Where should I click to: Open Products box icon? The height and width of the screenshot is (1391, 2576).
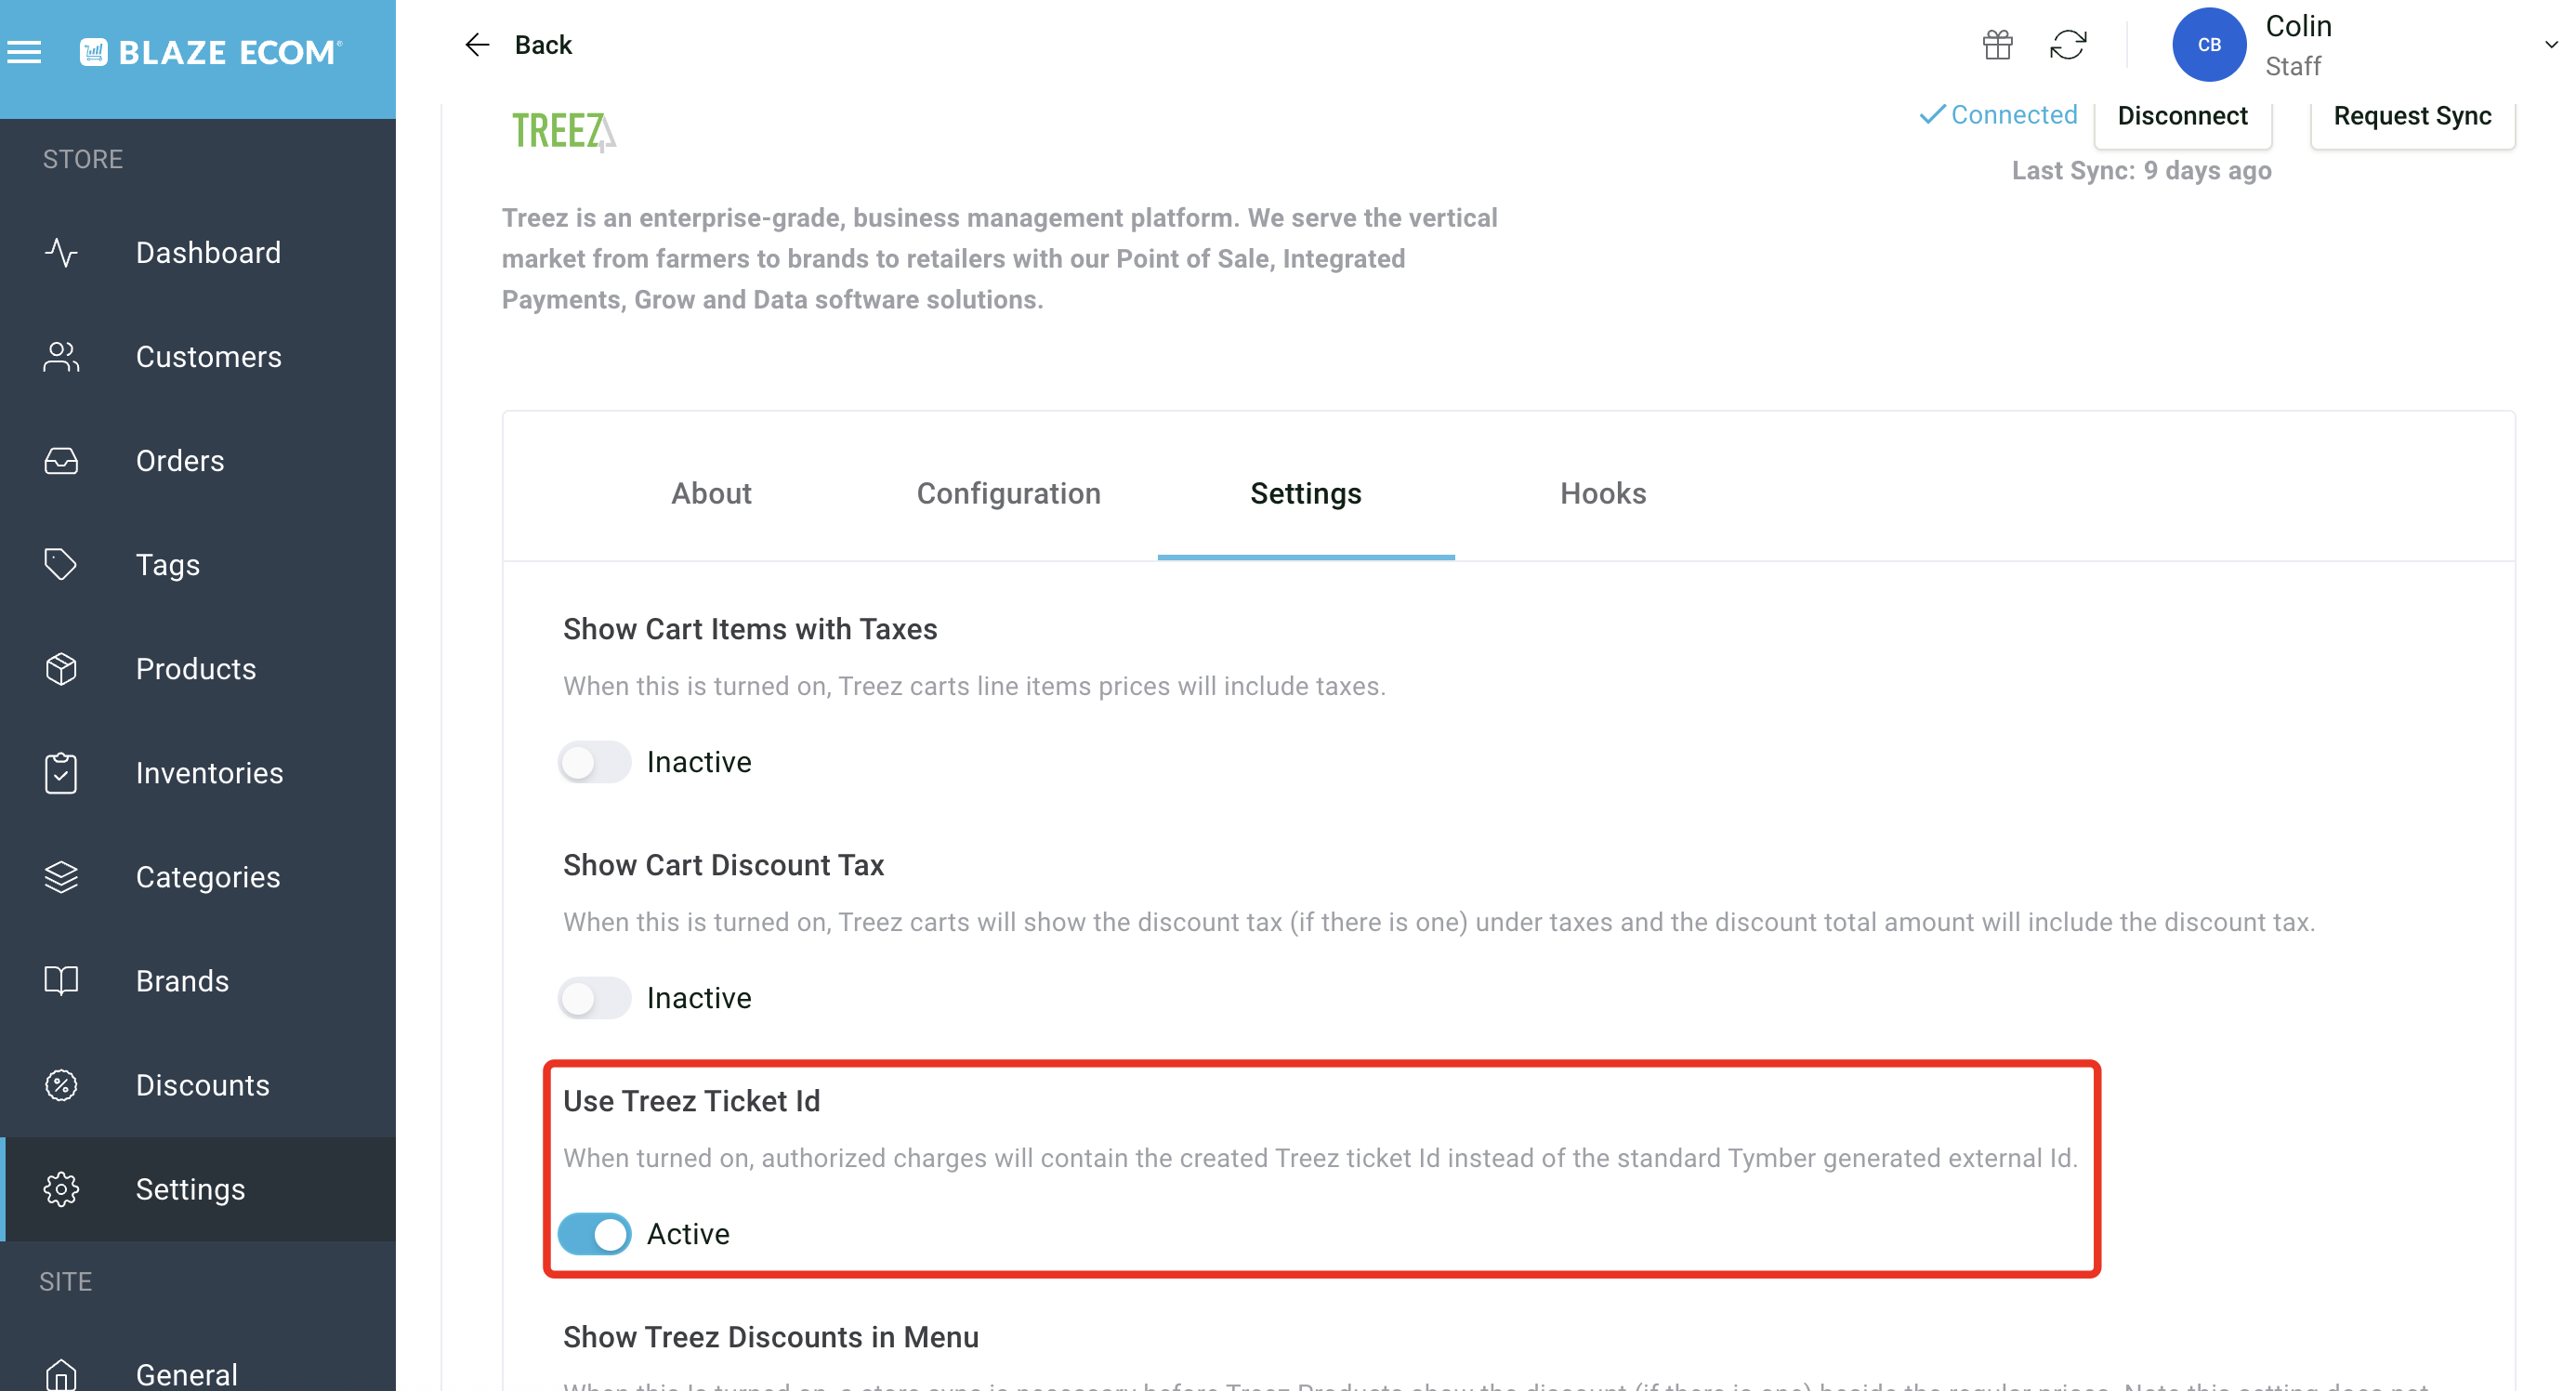click(x=61, y=669)
